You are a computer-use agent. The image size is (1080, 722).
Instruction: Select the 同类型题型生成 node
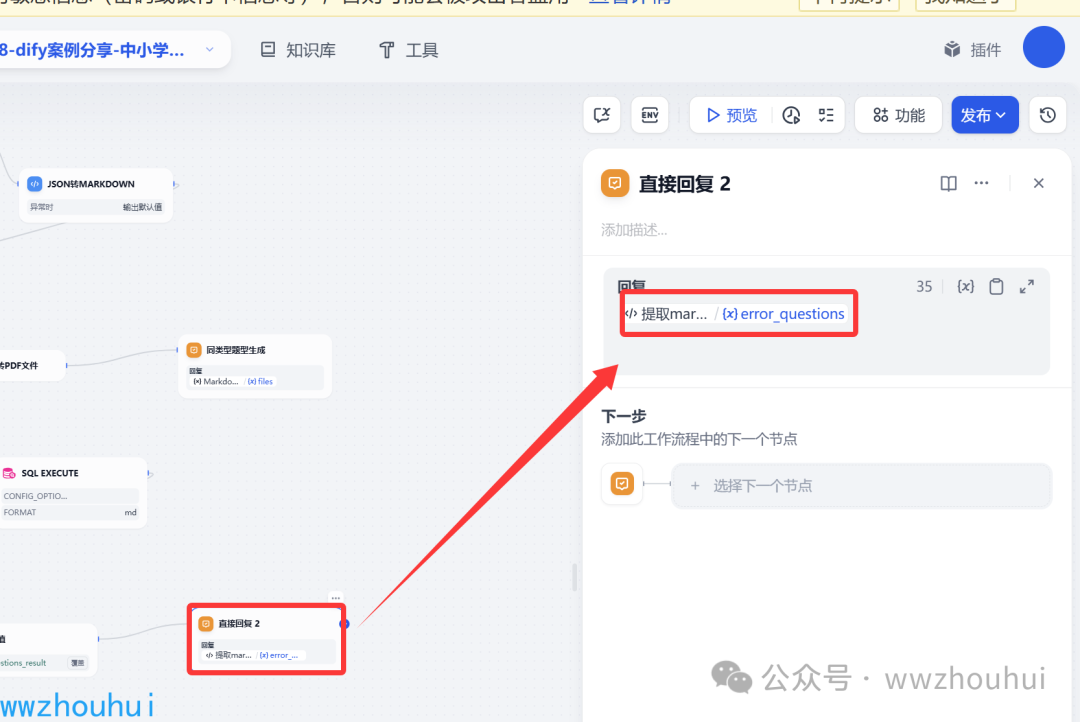point(255,366)
